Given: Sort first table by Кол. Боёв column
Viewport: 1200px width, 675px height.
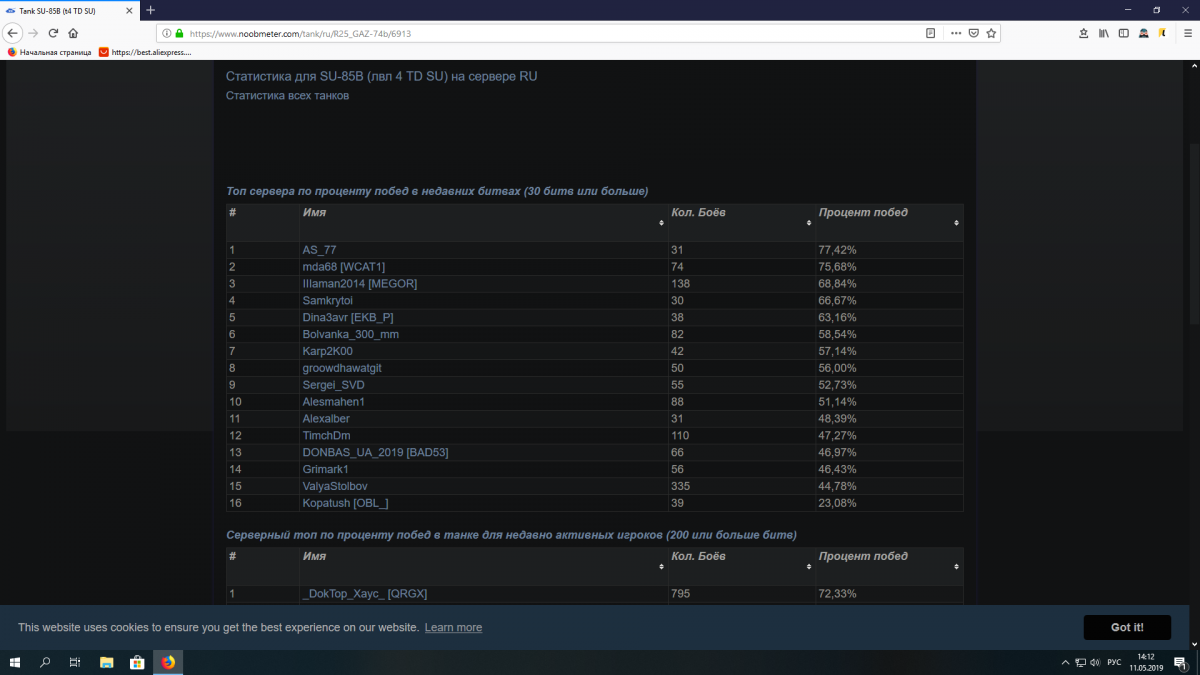Looking at the screenshot, I should point(739,222).
